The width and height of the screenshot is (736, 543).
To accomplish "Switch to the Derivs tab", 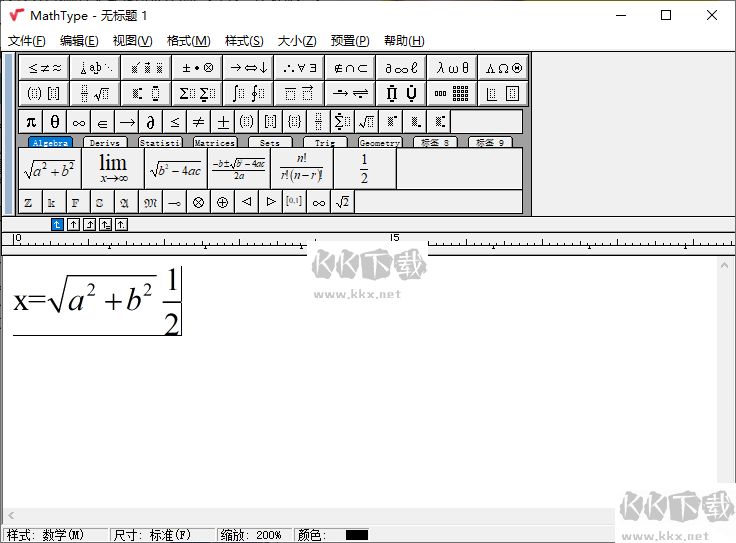I will tap(105, 143).
